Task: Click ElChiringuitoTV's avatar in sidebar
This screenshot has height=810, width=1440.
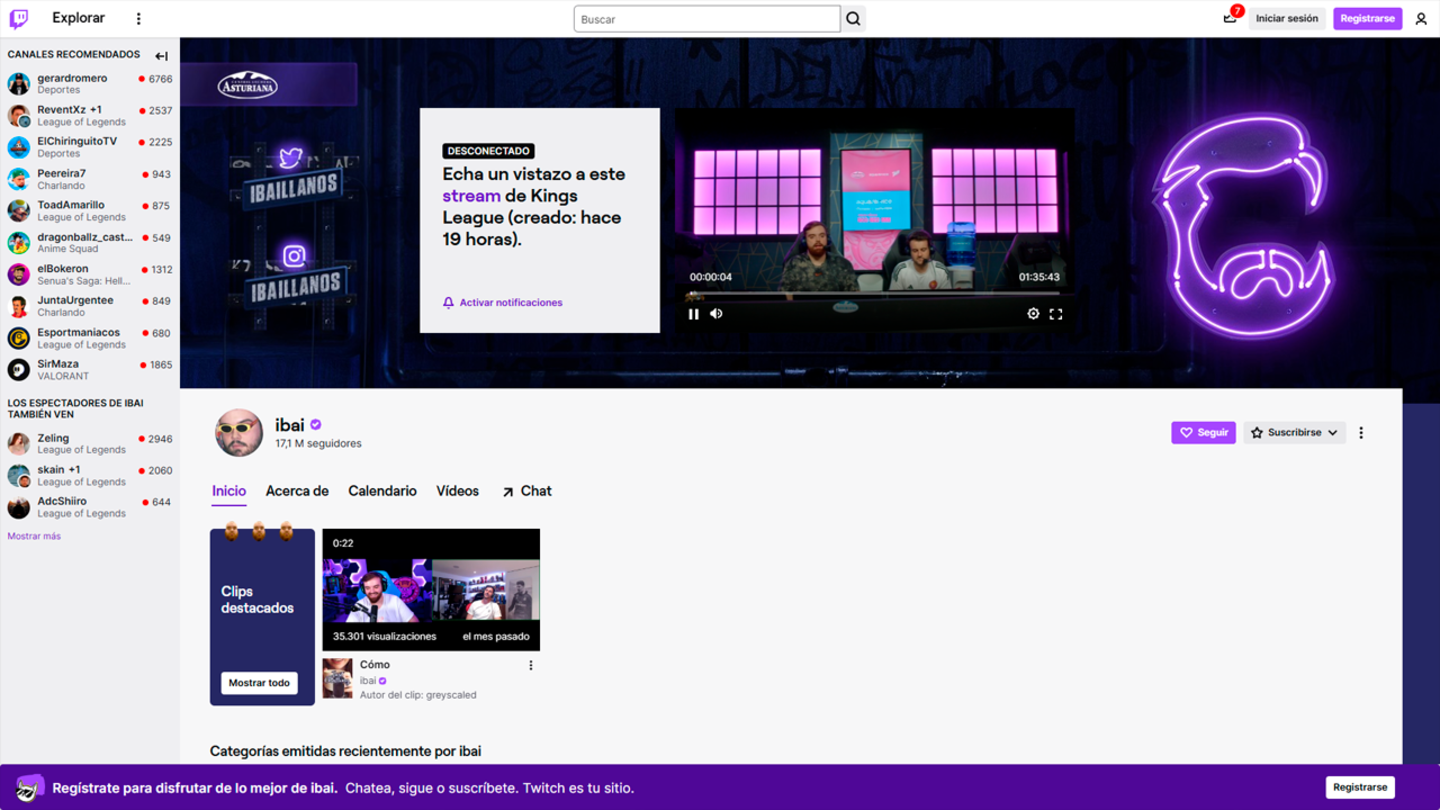Action: coord(19,148)
